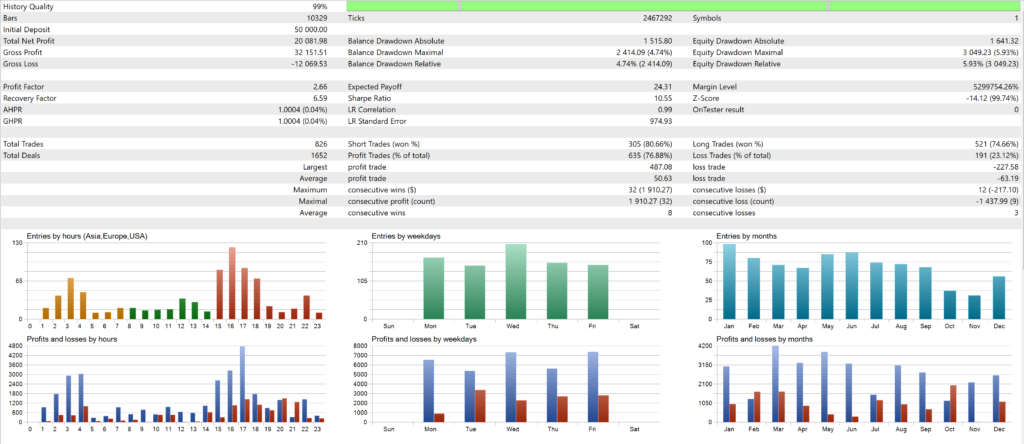Click the Initial Deposit value '50 000.00'
1024x444 pixels.
(x=312, y=29)
